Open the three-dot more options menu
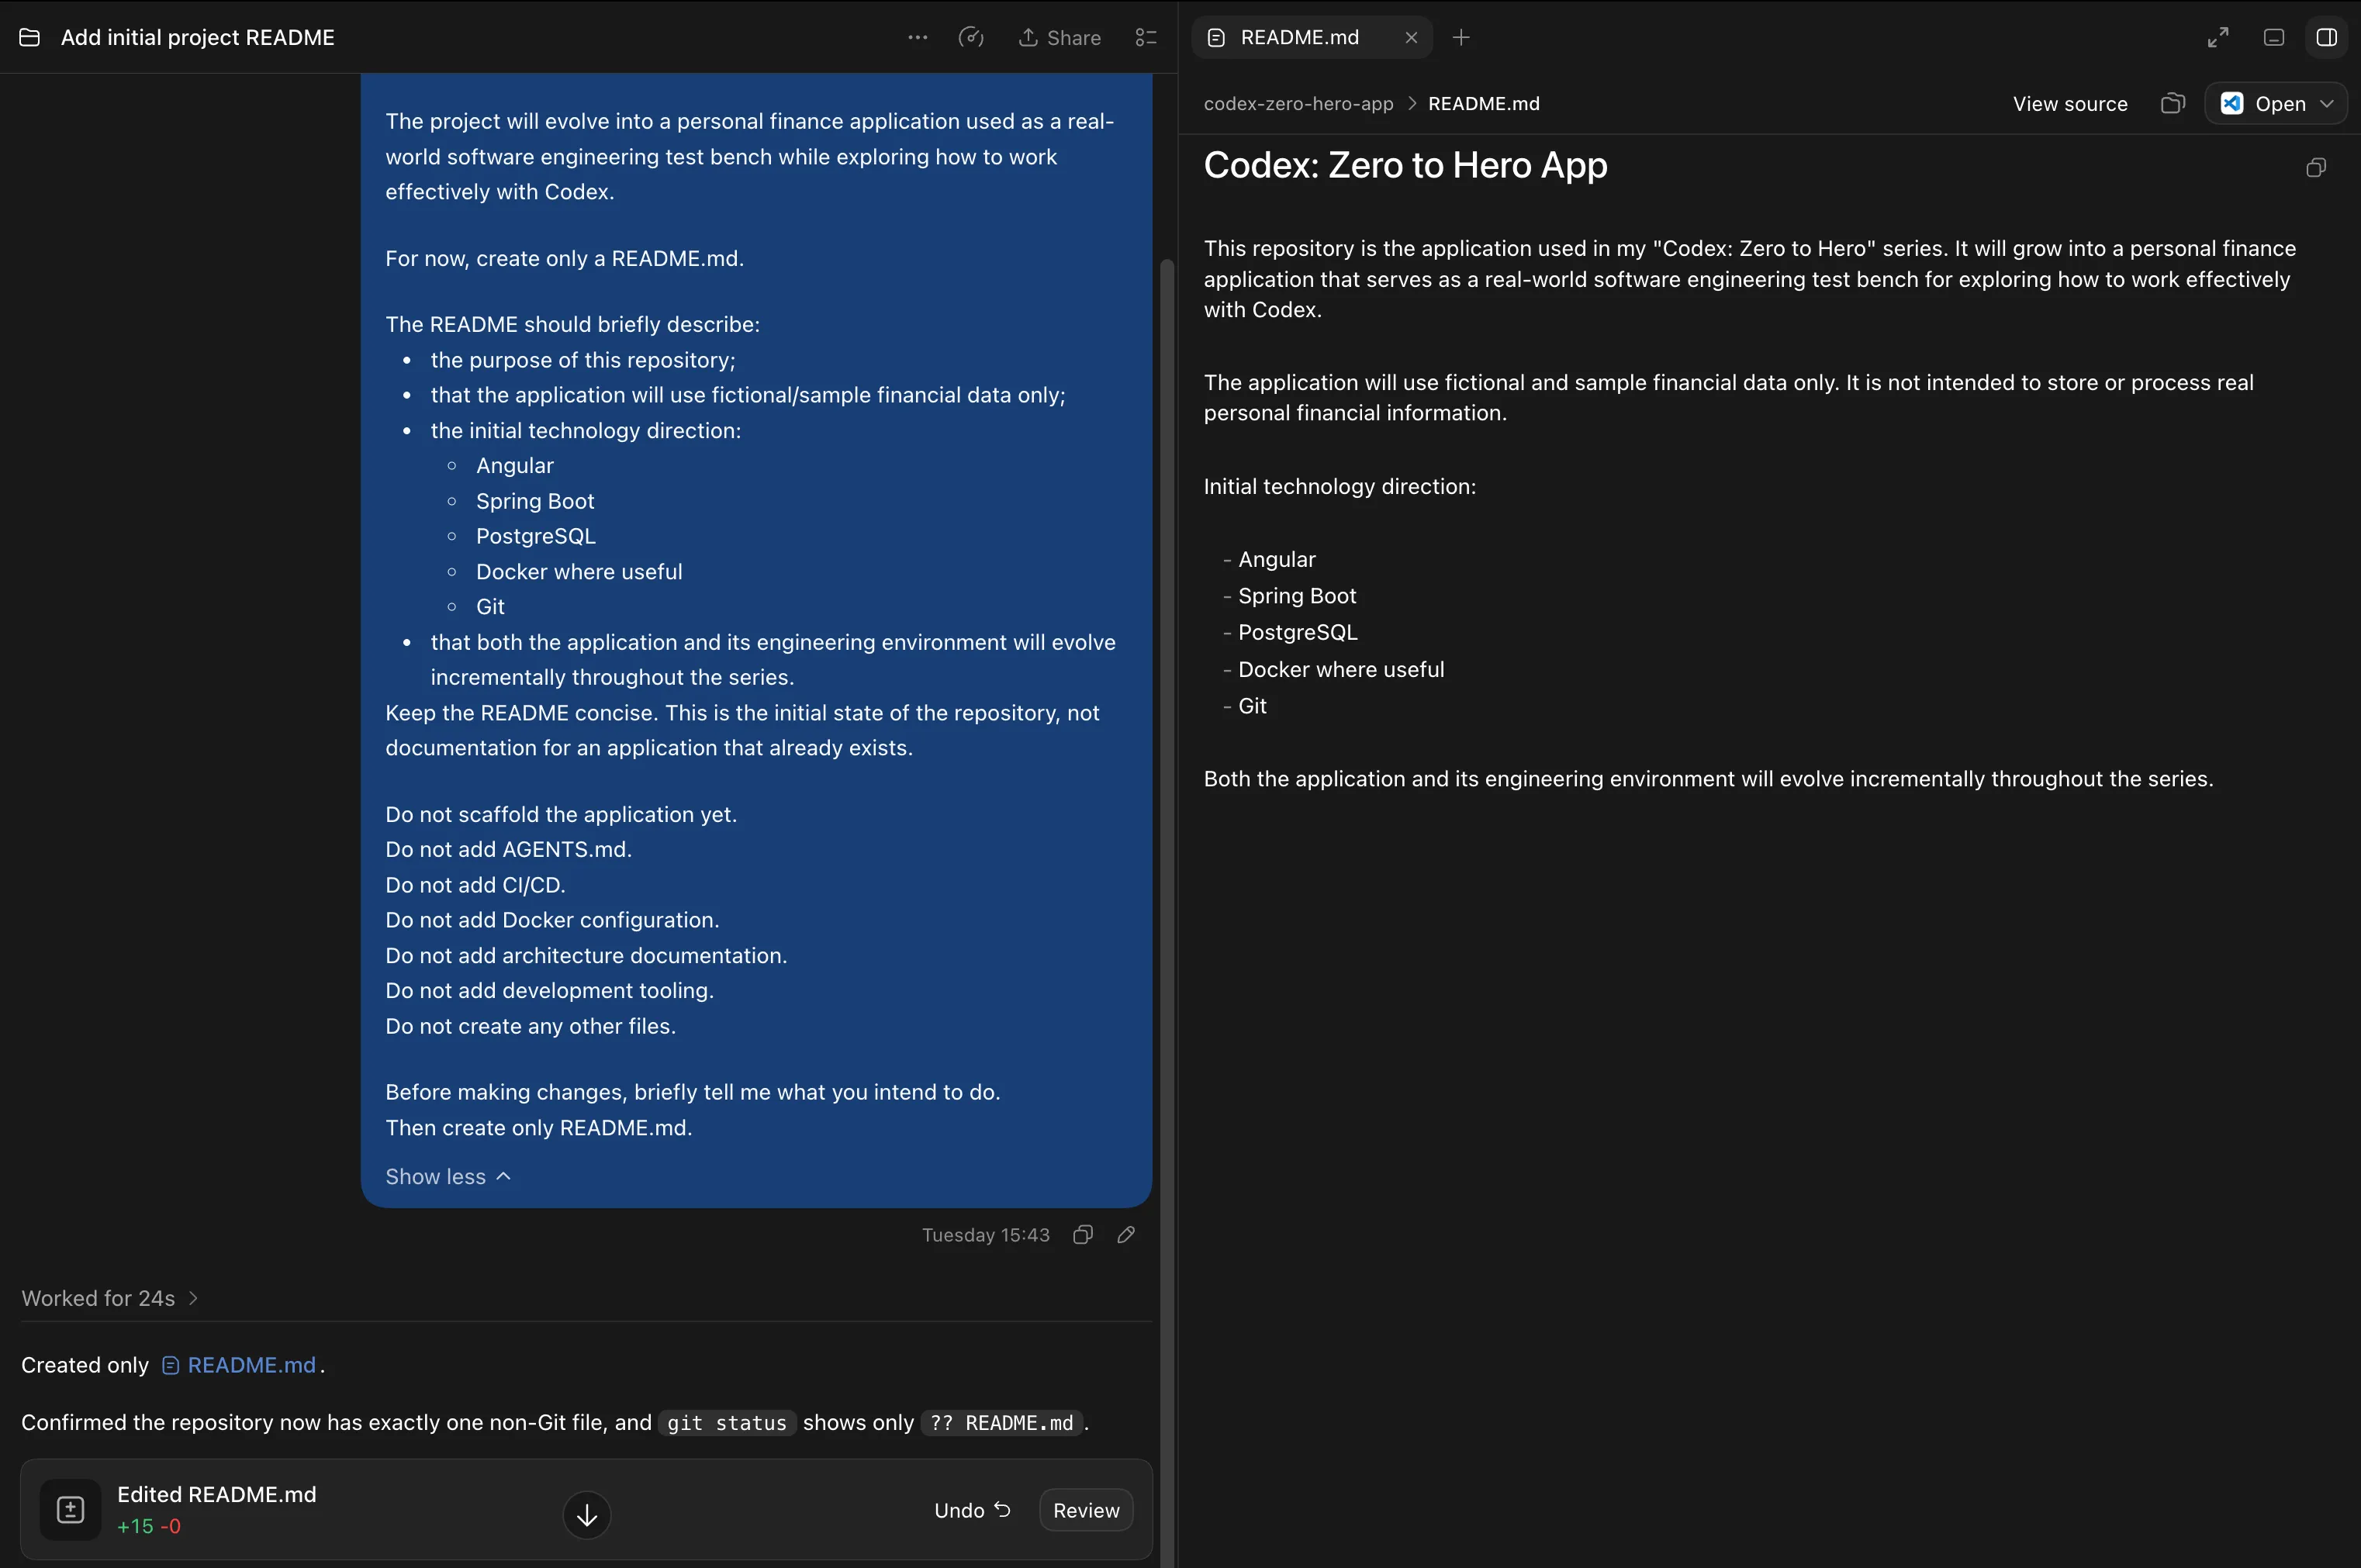 coord(917,37)
